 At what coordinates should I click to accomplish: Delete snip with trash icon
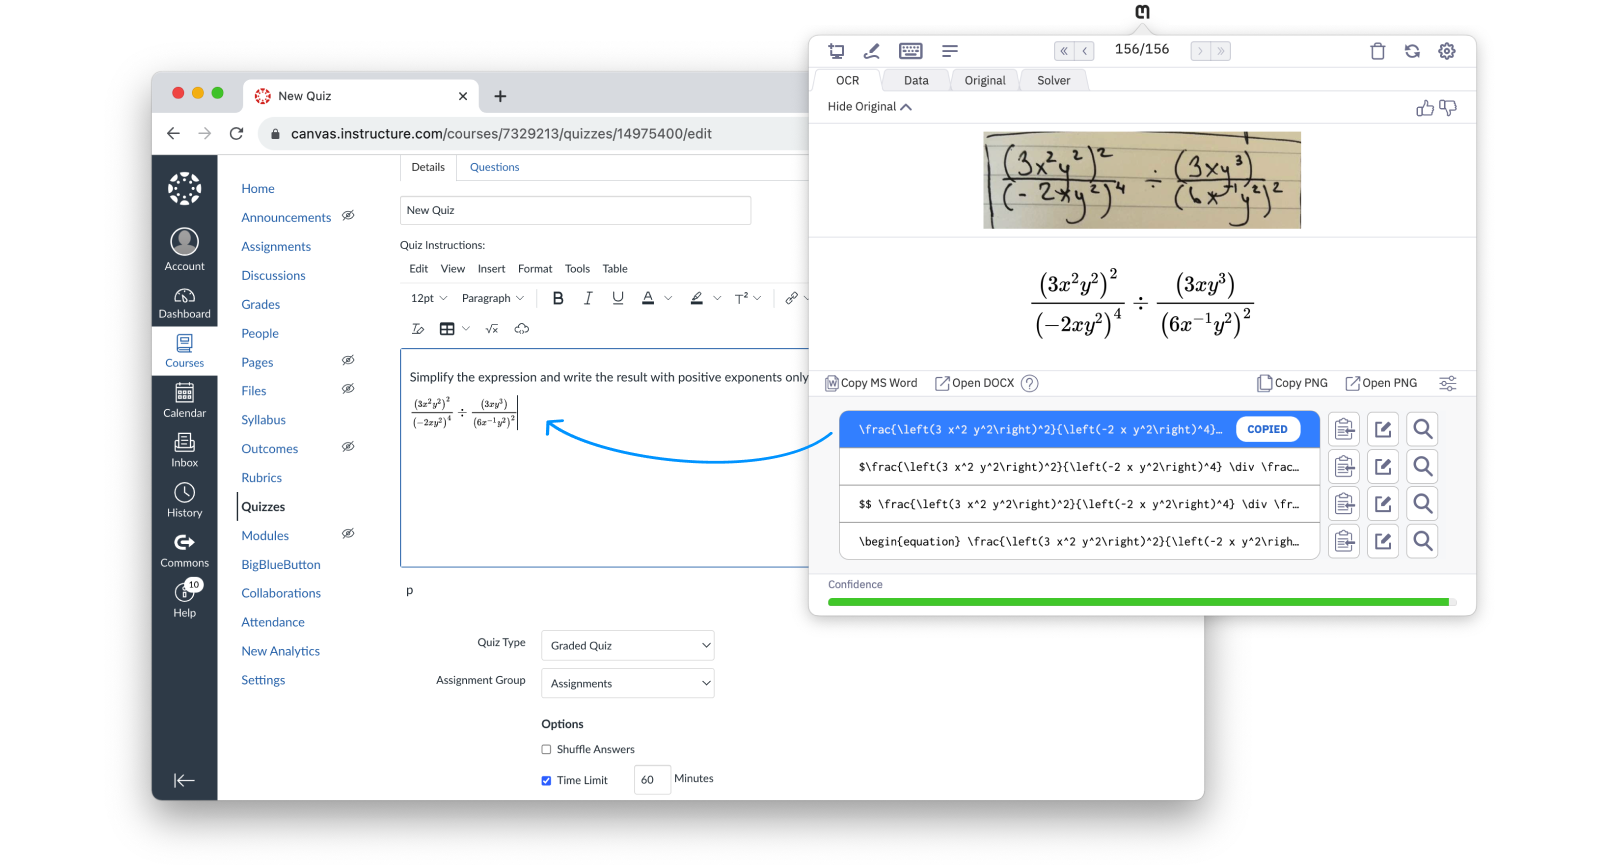click(x=1377, y=51)
